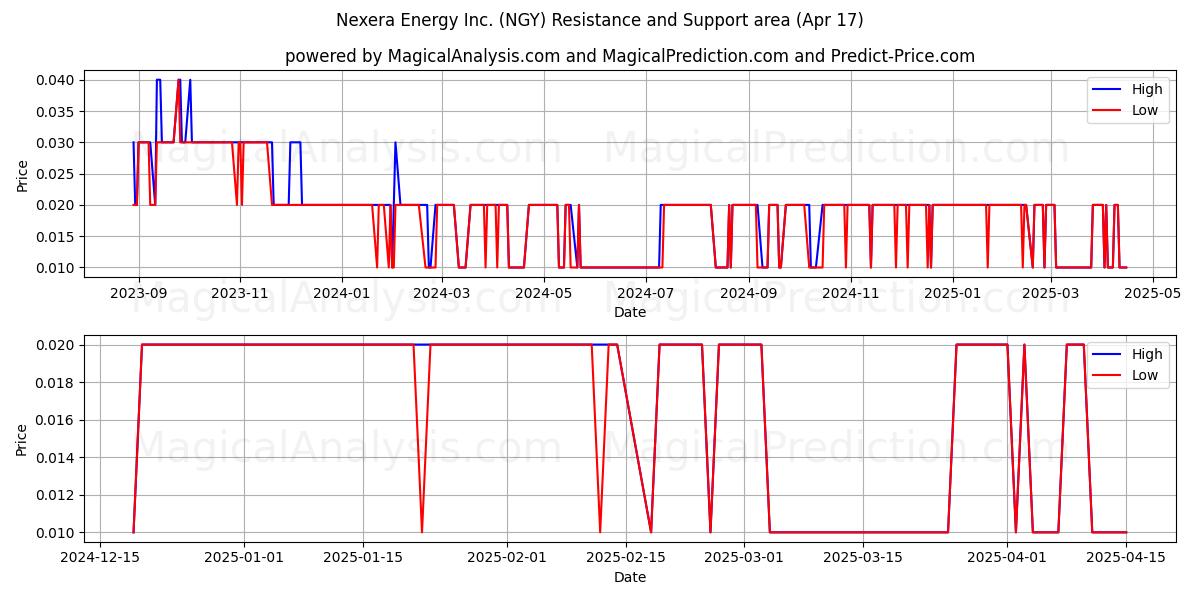Click the 2024-11 date label on the top chart
The width and height of the screenshot is (1200, 600).
(x=851, y=293)
